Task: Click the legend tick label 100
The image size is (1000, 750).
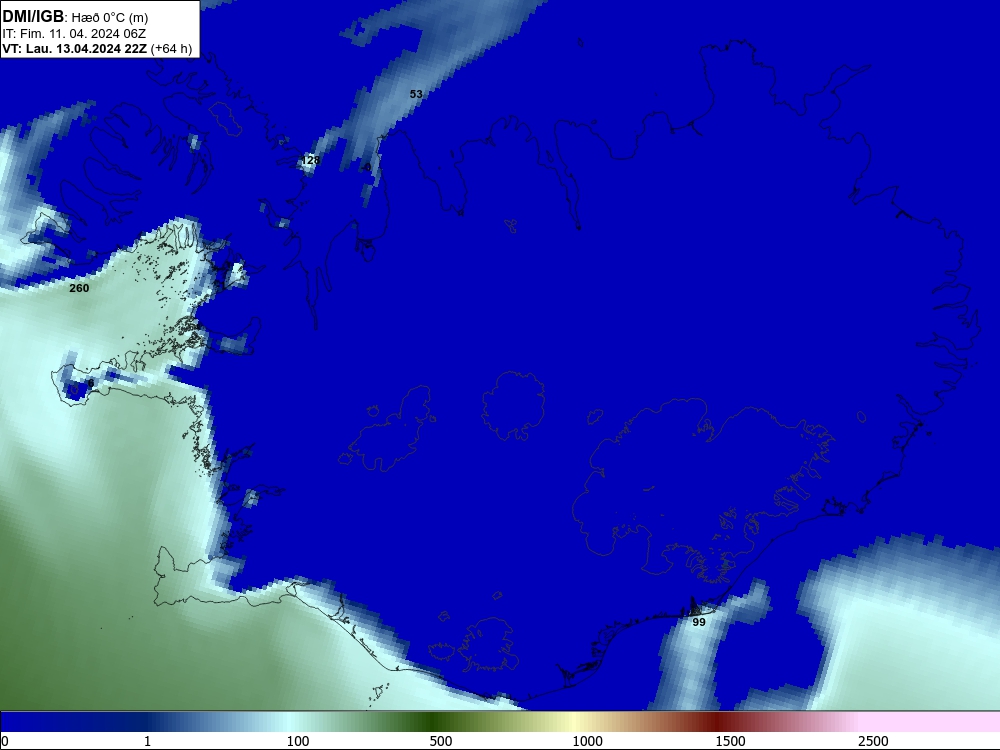Action: click(x=298, y=741)
